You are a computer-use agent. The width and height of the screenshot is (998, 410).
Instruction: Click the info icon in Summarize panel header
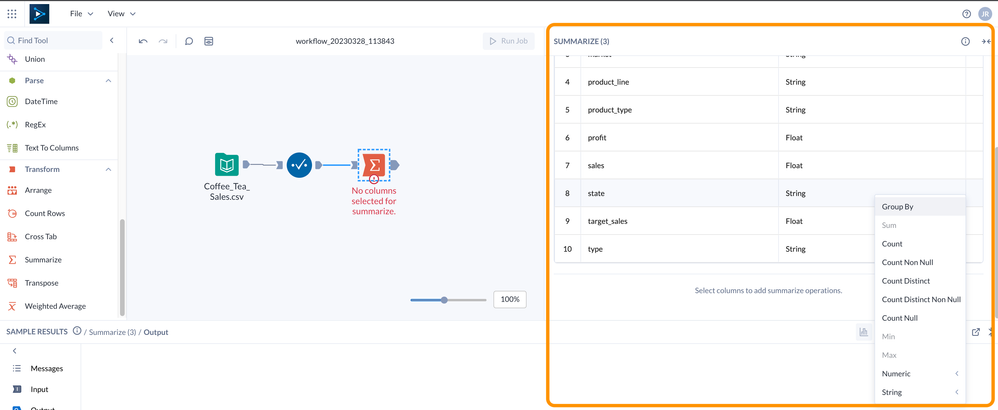(965, 41)
